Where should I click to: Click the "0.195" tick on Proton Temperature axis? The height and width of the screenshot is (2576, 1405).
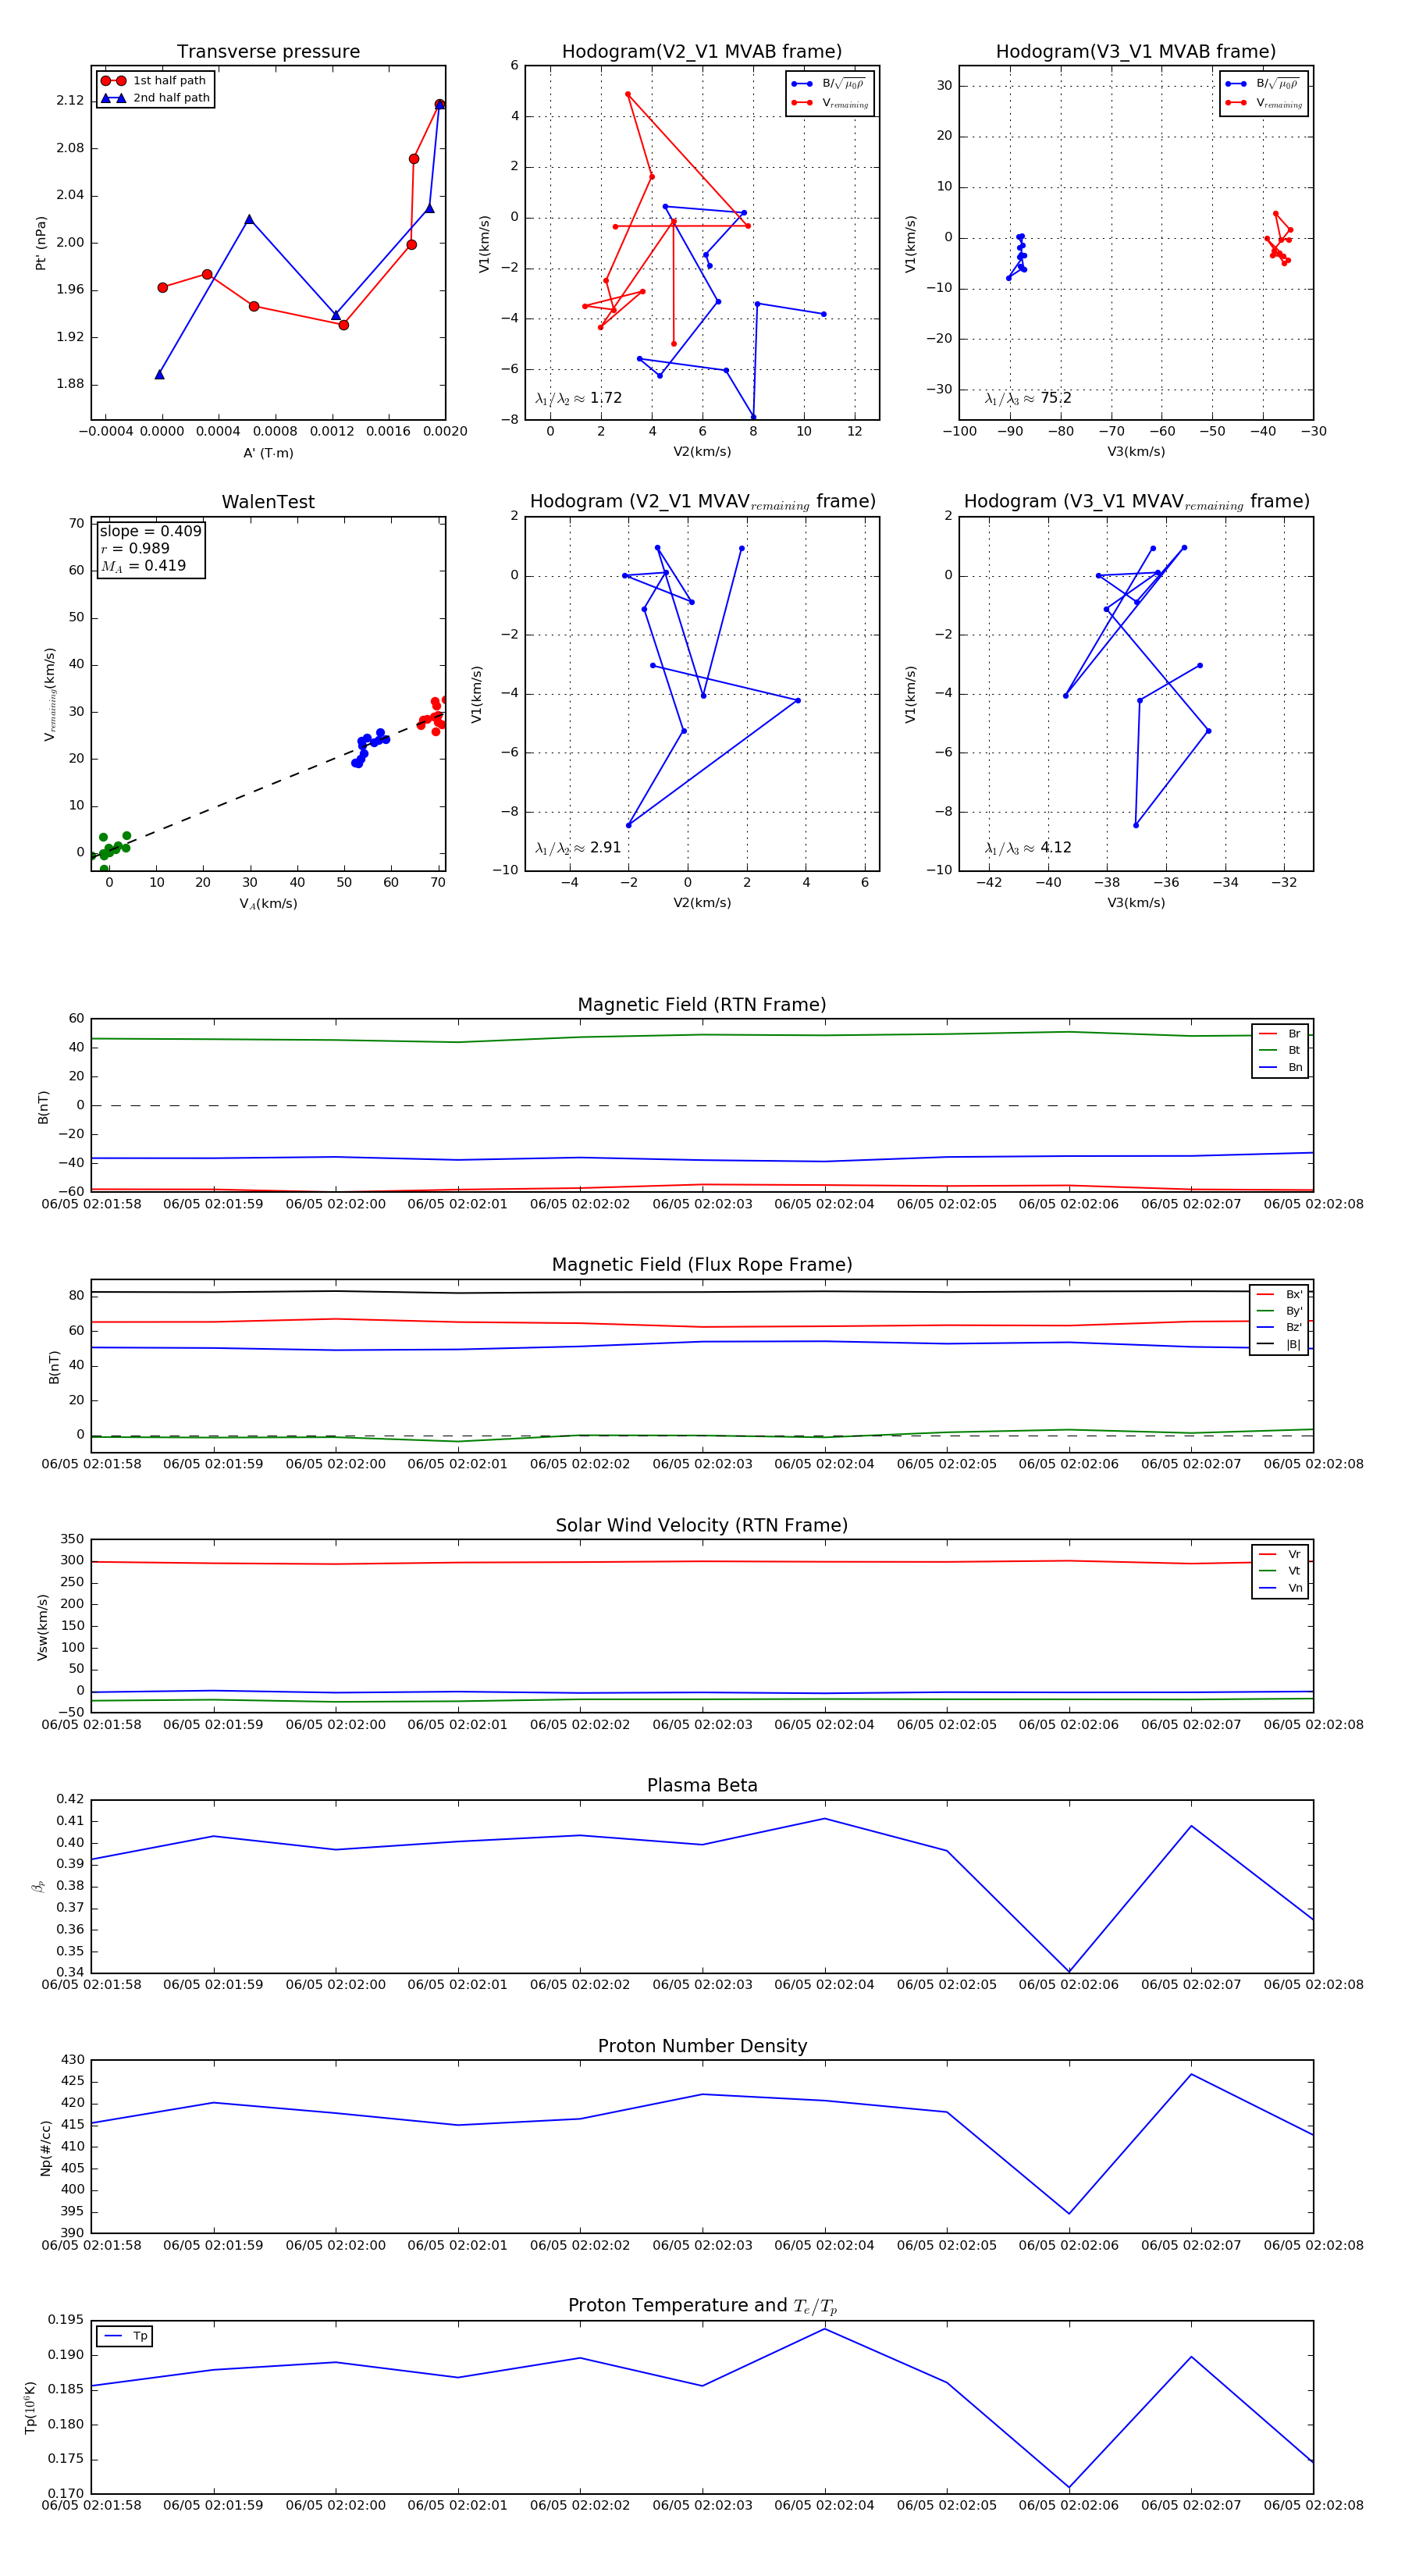click(x=66, y=2320)
